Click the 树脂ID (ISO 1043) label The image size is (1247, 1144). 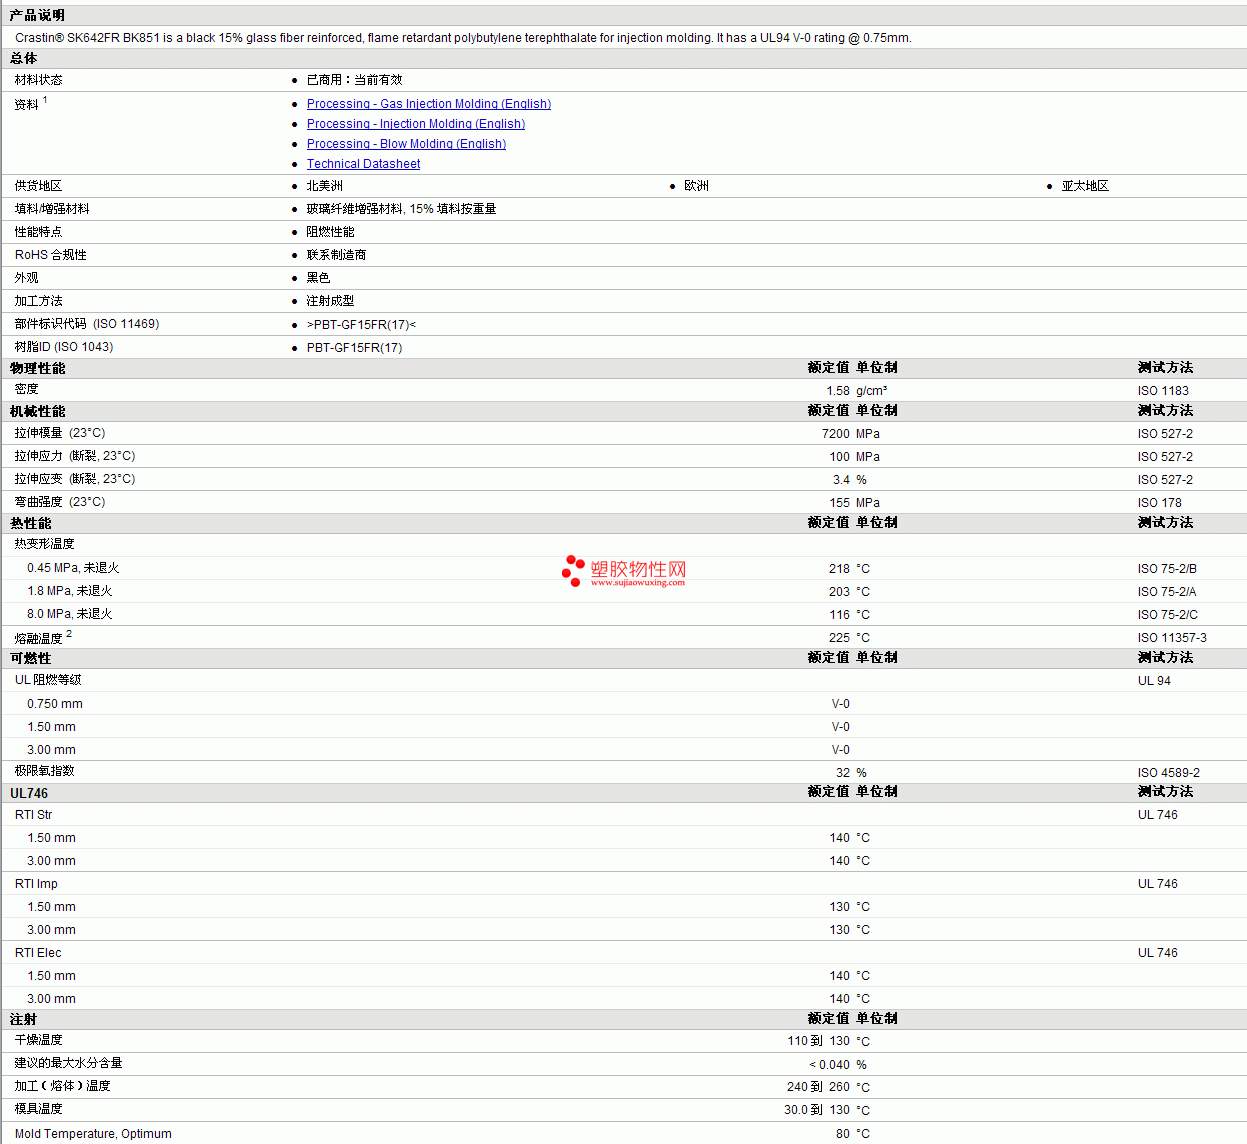tap(64, 347)
